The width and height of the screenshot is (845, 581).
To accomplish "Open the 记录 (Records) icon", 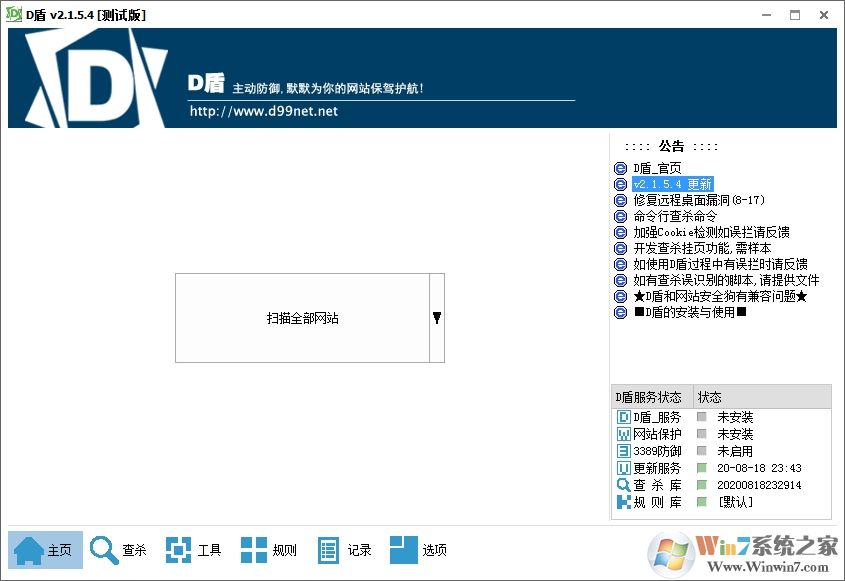I will click(330, 548).
